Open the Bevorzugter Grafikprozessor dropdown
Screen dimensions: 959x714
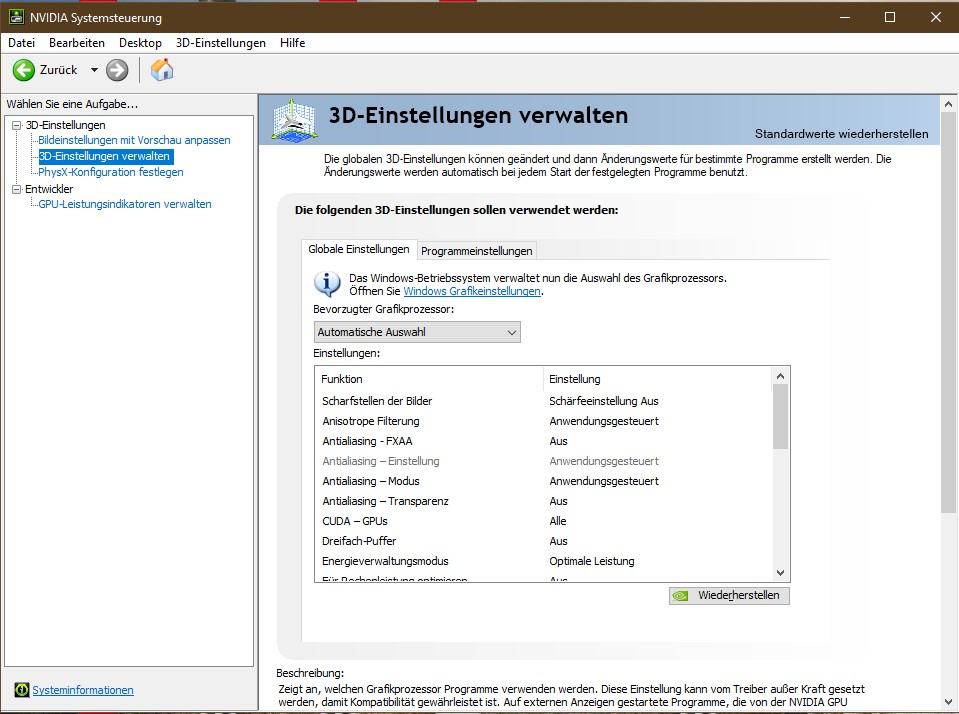(x=417, y=332)
